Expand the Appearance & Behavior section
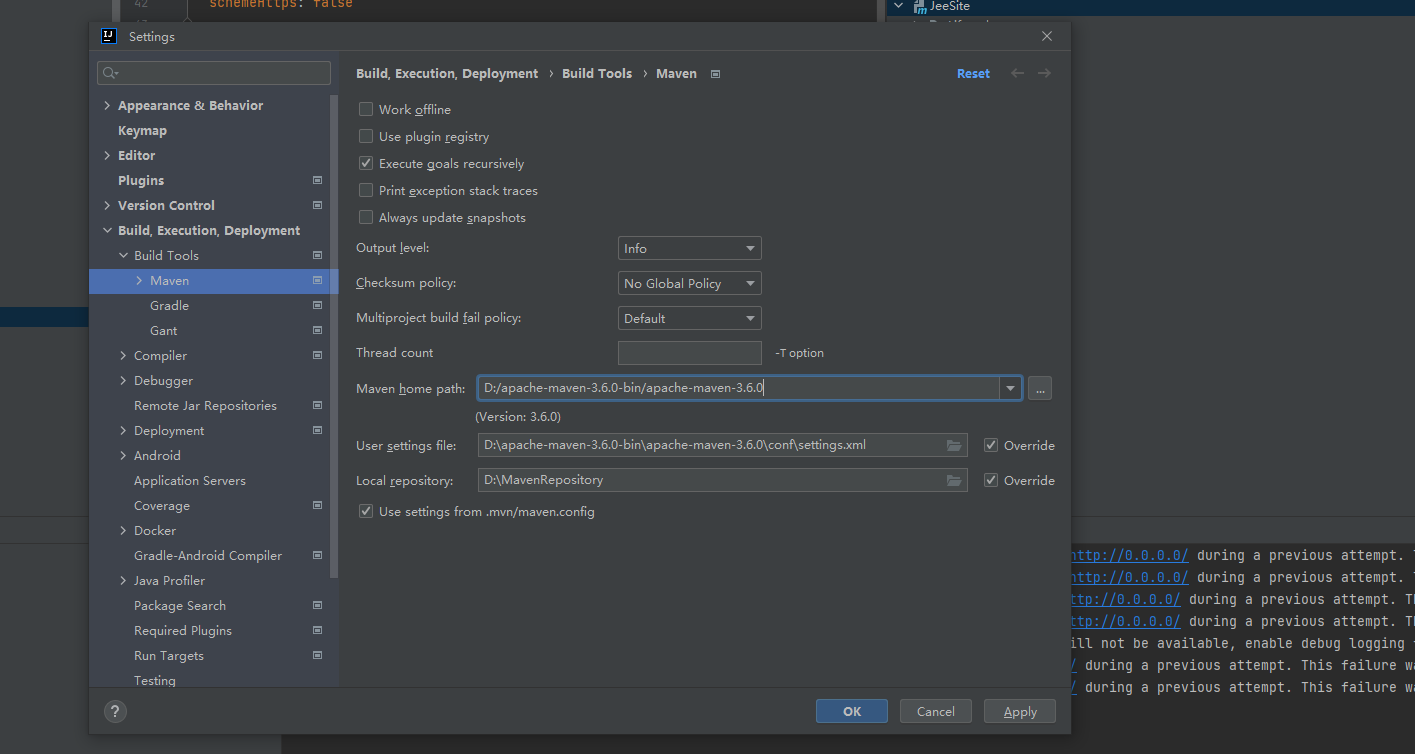Screen dimensions: 1415x754 [107, 106]
